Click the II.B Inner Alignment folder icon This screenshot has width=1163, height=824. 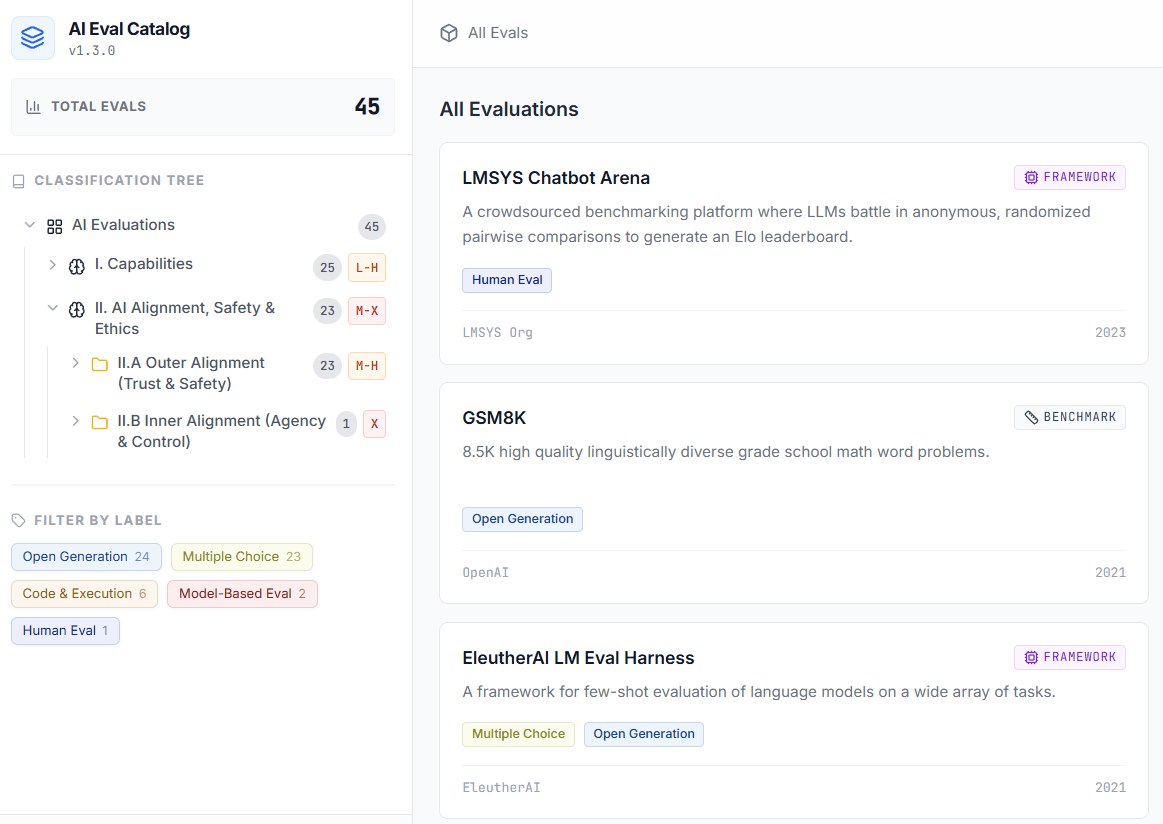coord(99,422)
